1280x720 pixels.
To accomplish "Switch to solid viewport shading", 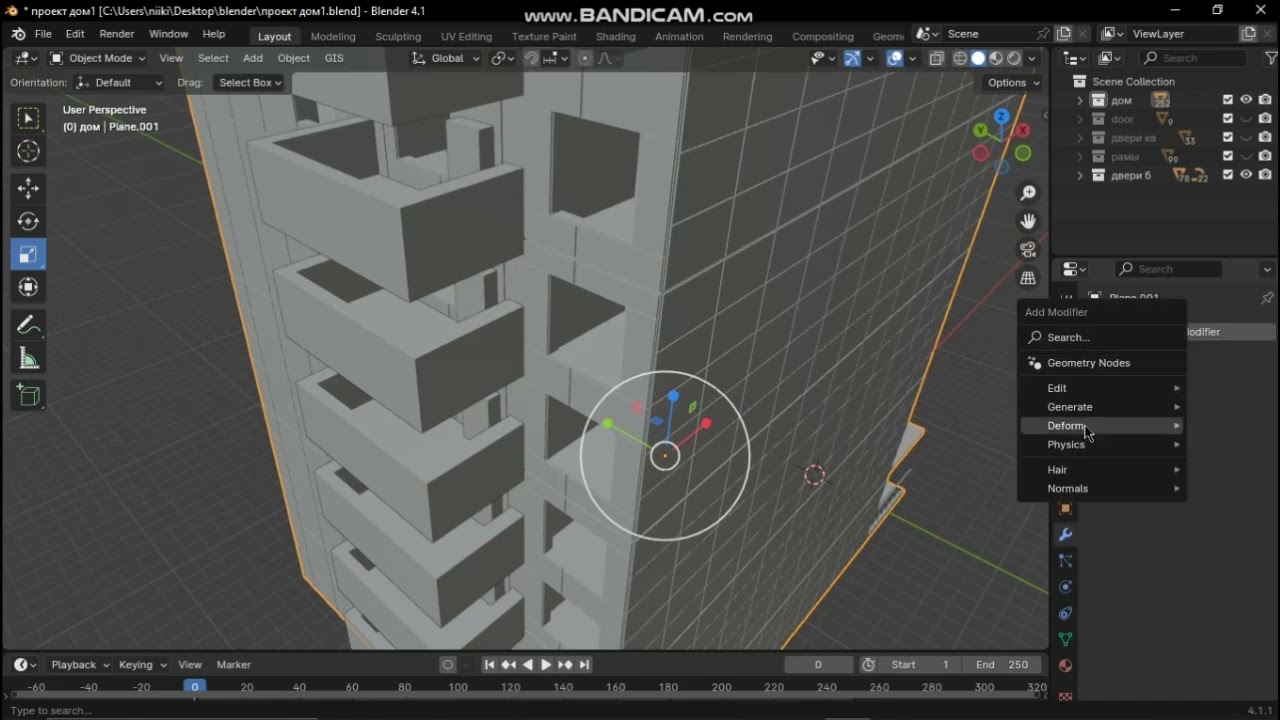I will [978, 59].
